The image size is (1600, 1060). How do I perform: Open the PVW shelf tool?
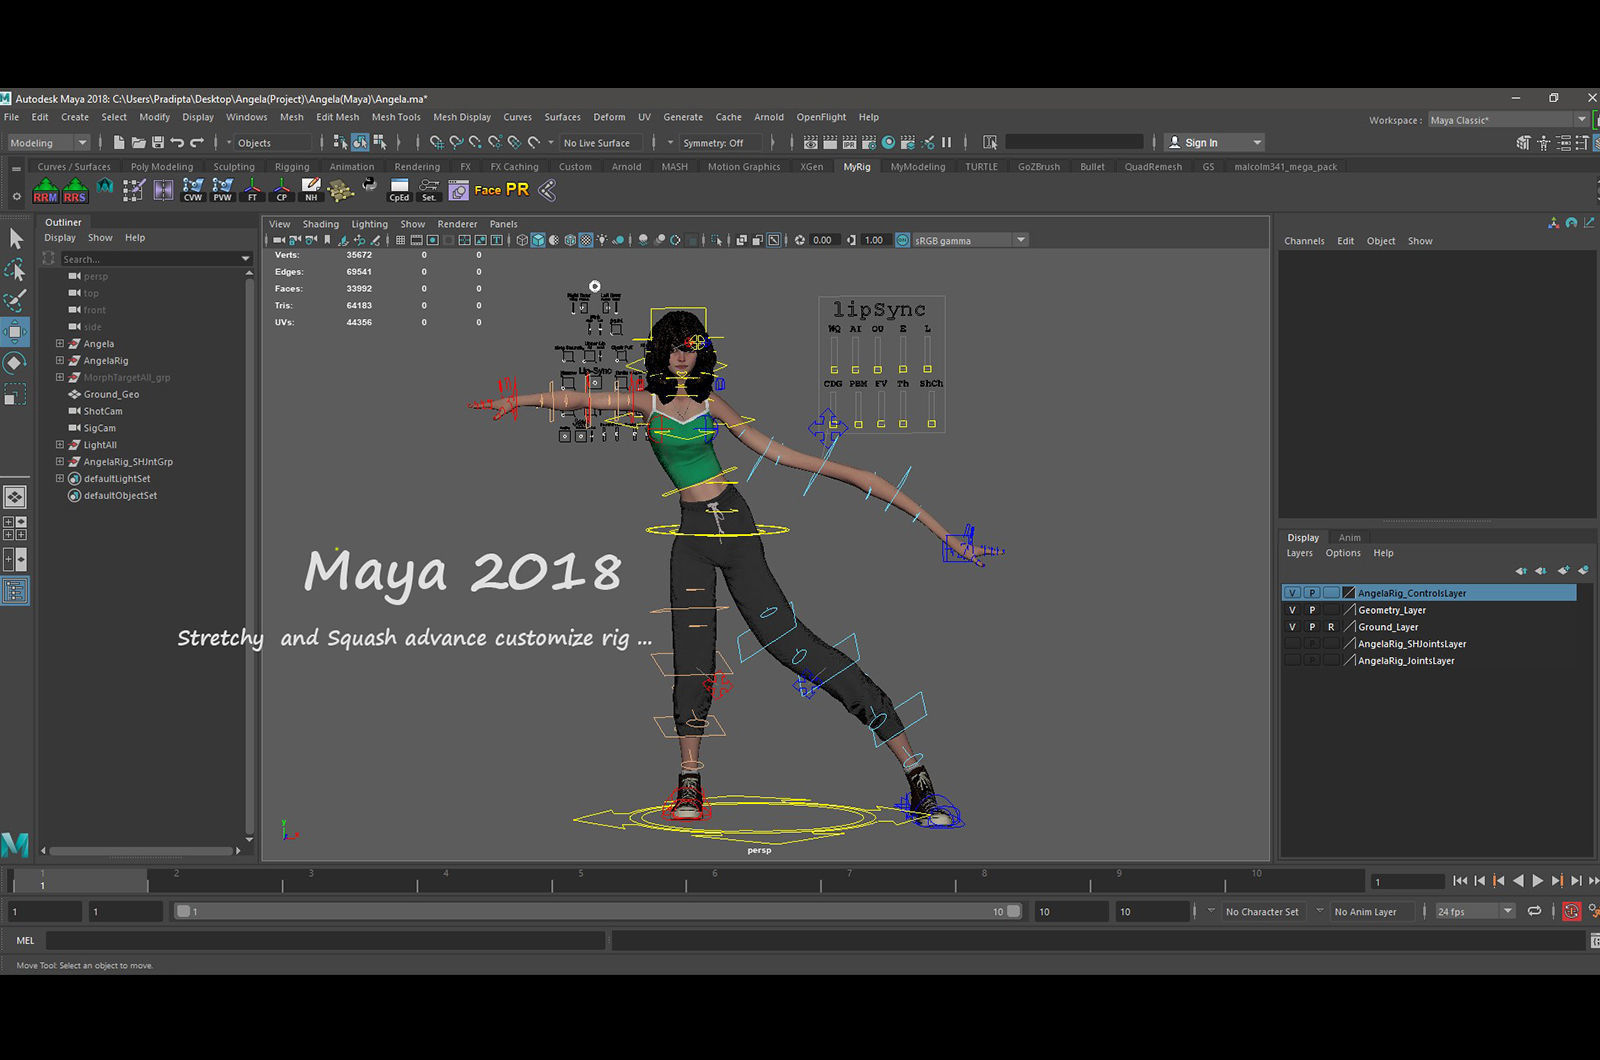pyautogui.click(x=222, y=190)
